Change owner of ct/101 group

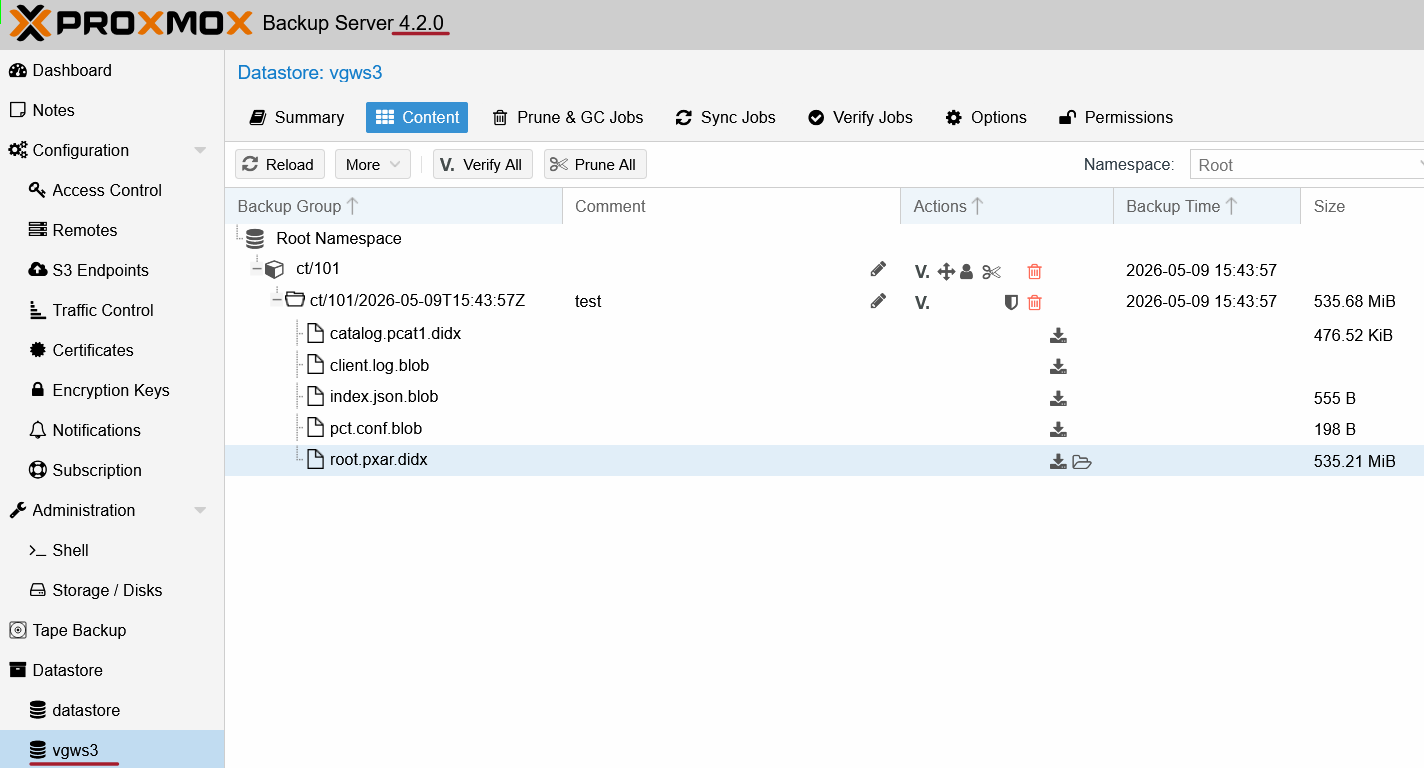(966, 271)
